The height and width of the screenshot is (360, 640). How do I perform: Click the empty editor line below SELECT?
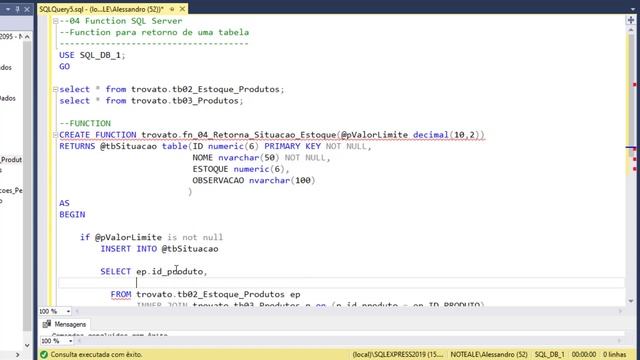[341, 283]
